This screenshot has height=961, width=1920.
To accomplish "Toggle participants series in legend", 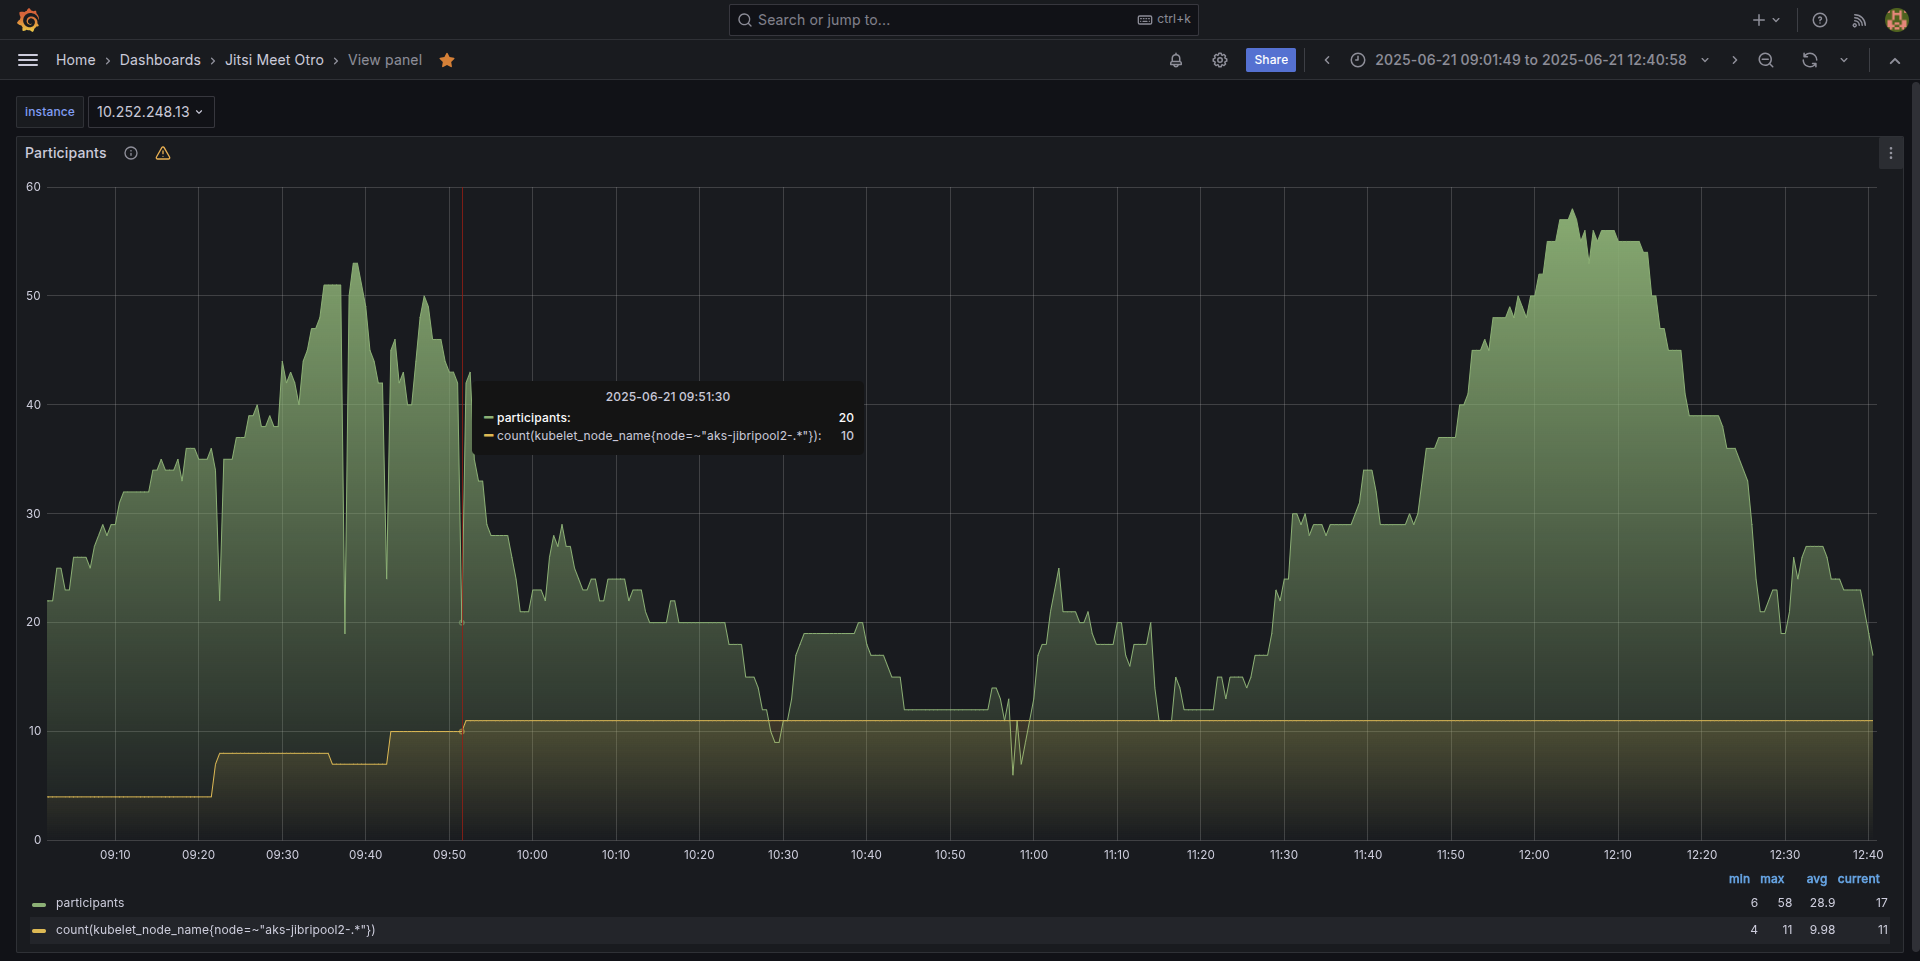I will pos(90,903).
